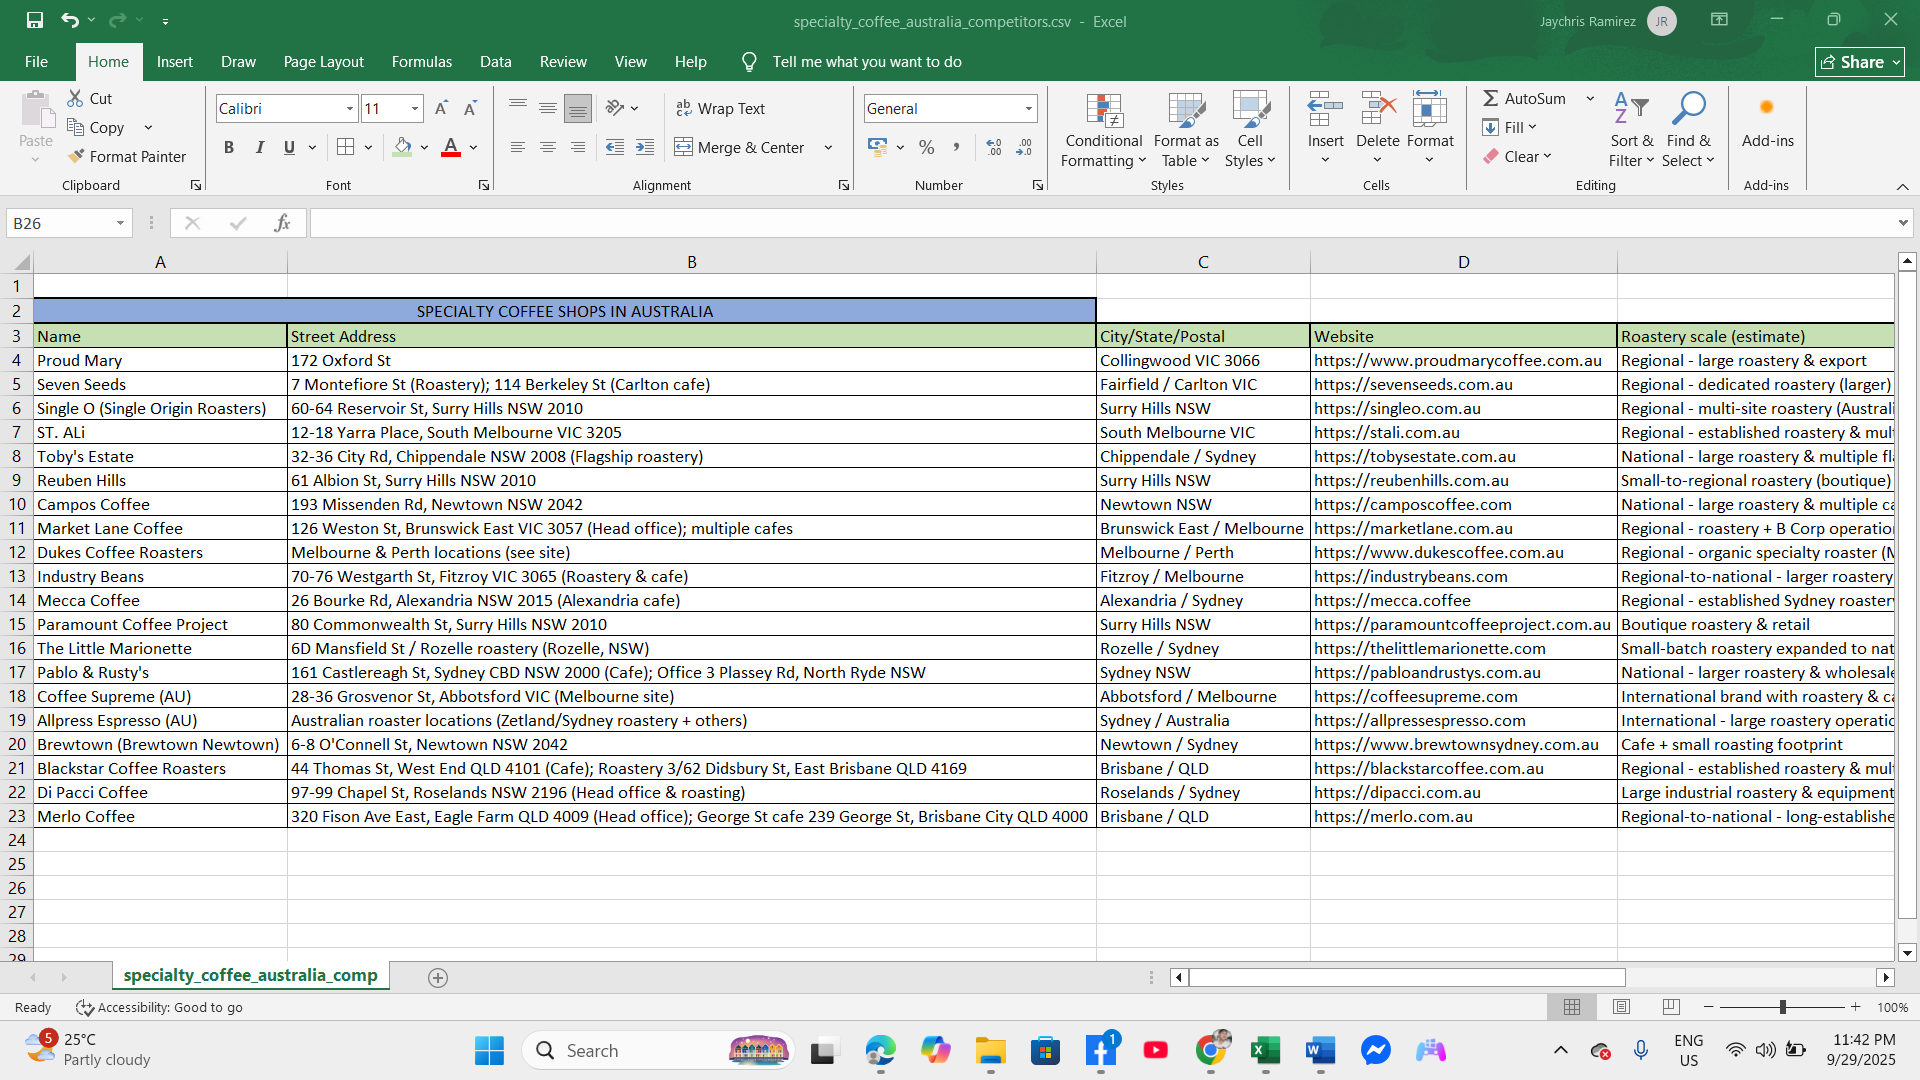Expand the Number Format General dropdown
The image size is (1920, 1080).
click(1028, 108)
